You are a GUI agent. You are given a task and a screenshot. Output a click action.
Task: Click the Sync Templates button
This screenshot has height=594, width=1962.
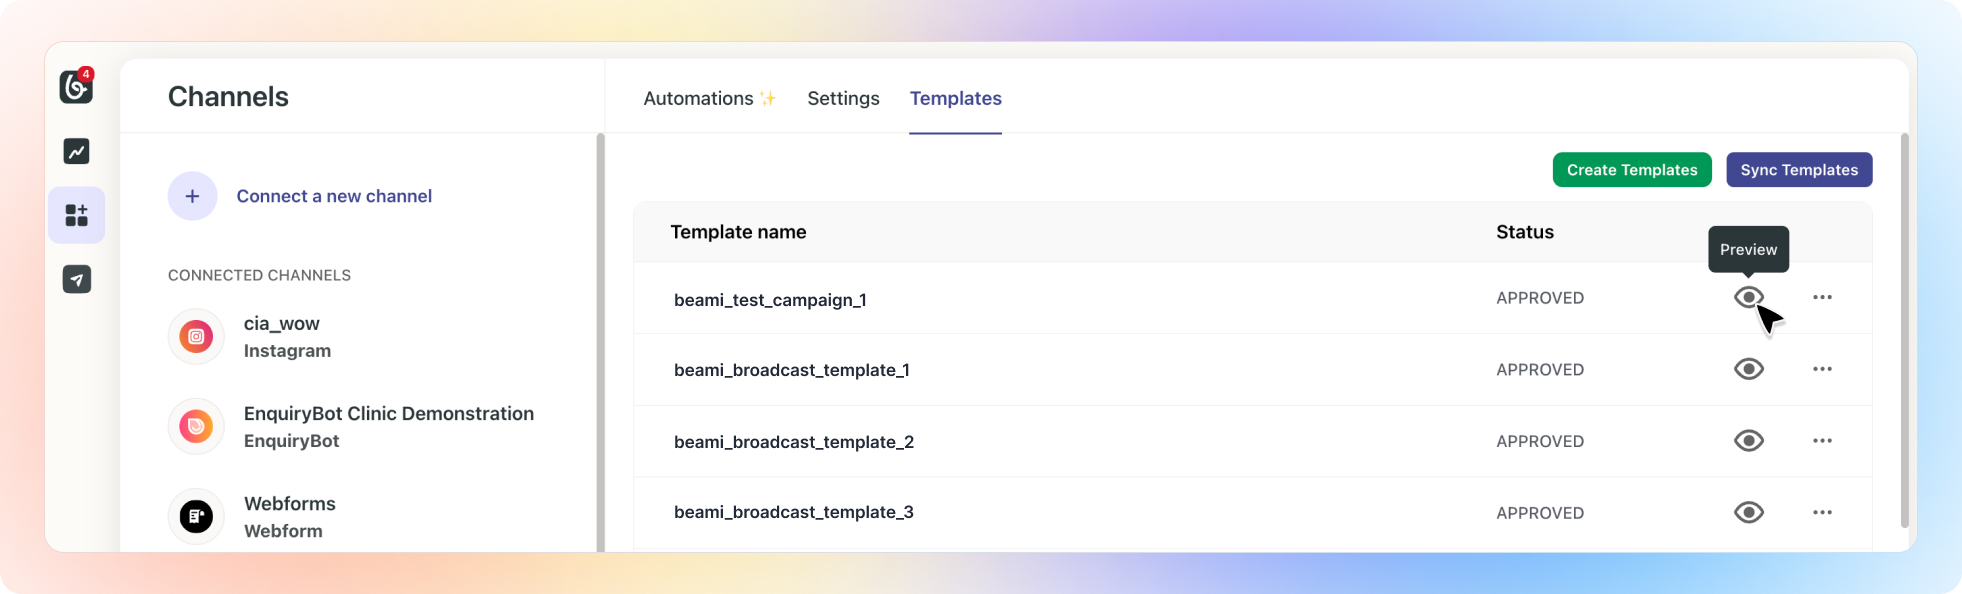coord(1798,170)
